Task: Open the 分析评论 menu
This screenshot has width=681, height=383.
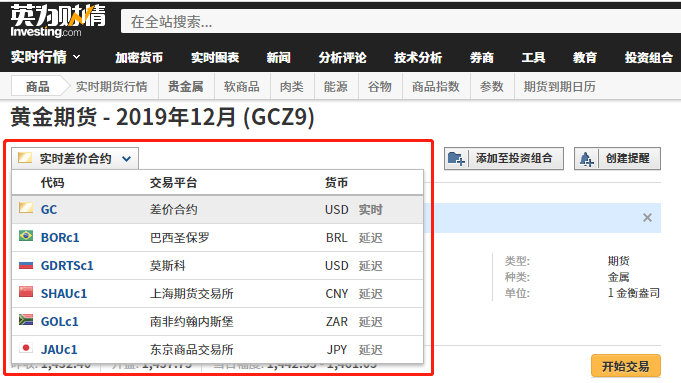Action: click(x=342, y=57)
